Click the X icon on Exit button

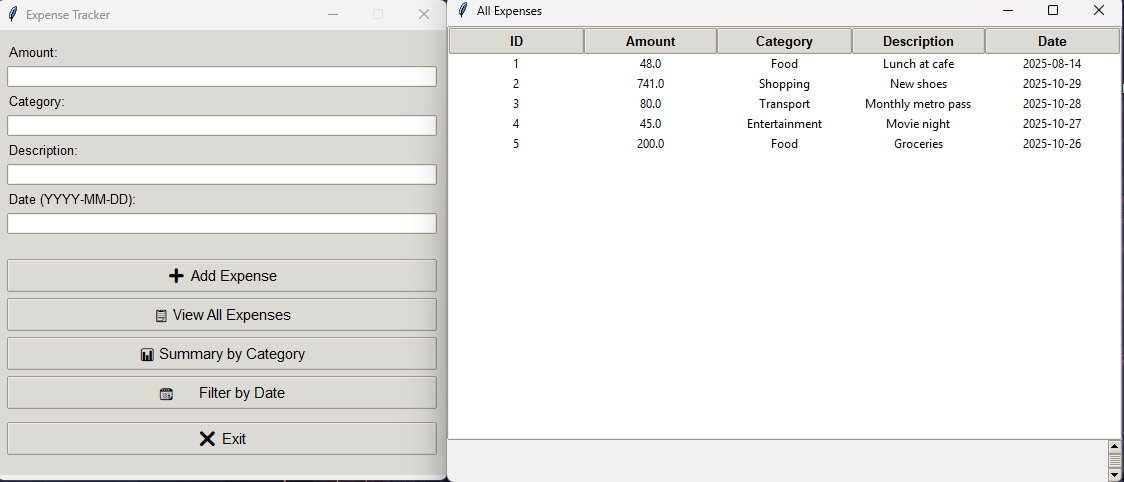[207, 439]
